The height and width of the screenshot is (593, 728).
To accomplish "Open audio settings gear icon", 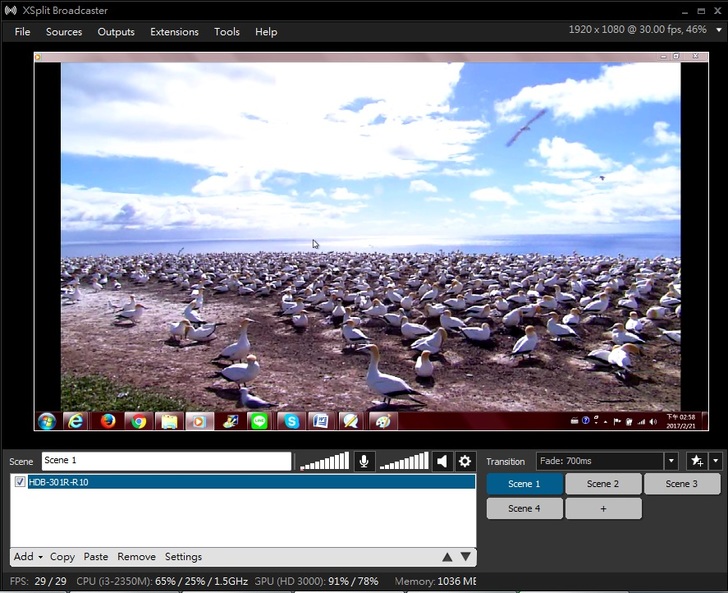I will click(x=464, y=461).
